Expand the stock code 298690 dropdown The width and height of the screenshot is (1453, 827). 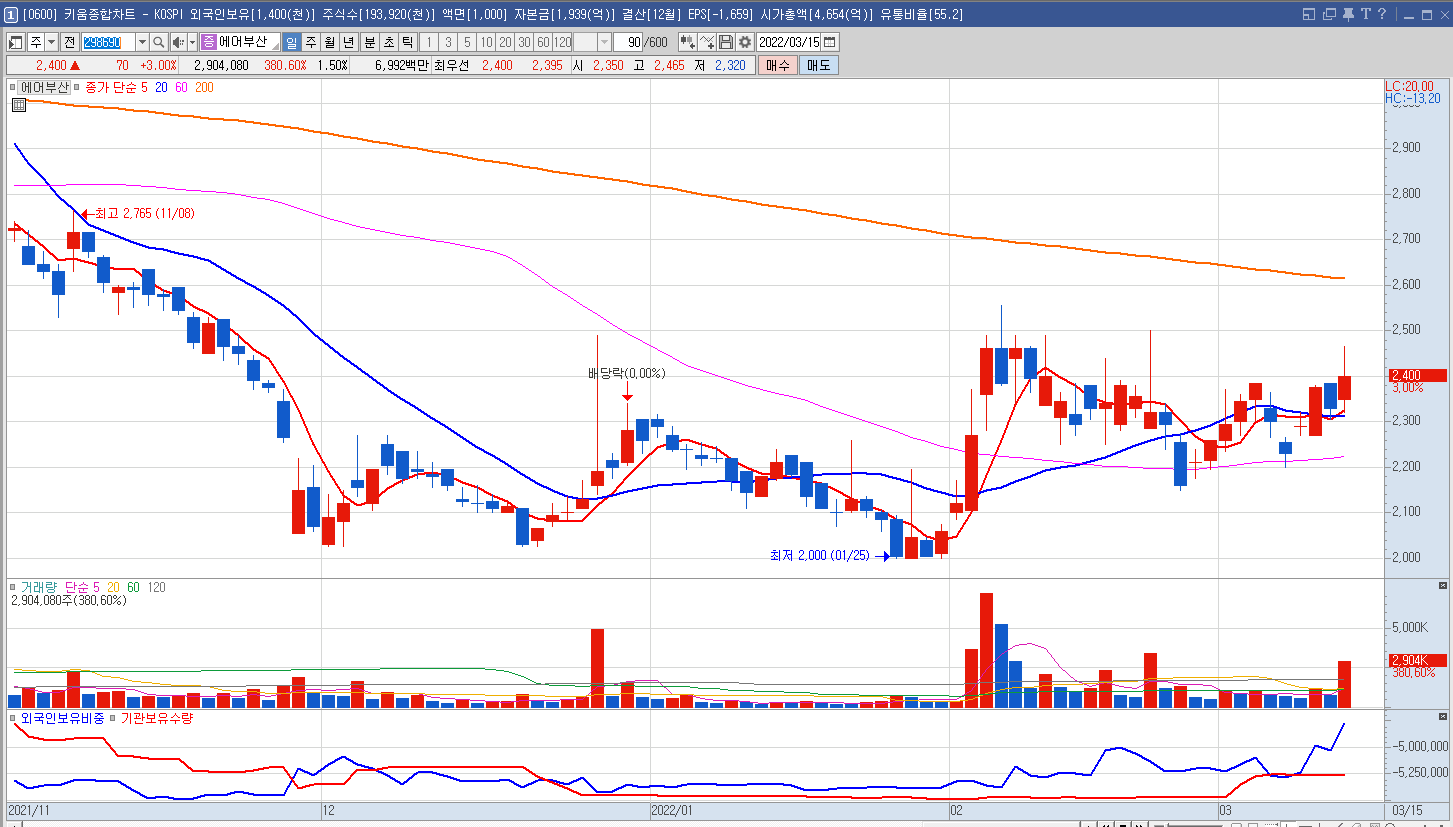[x=142, y=42]
